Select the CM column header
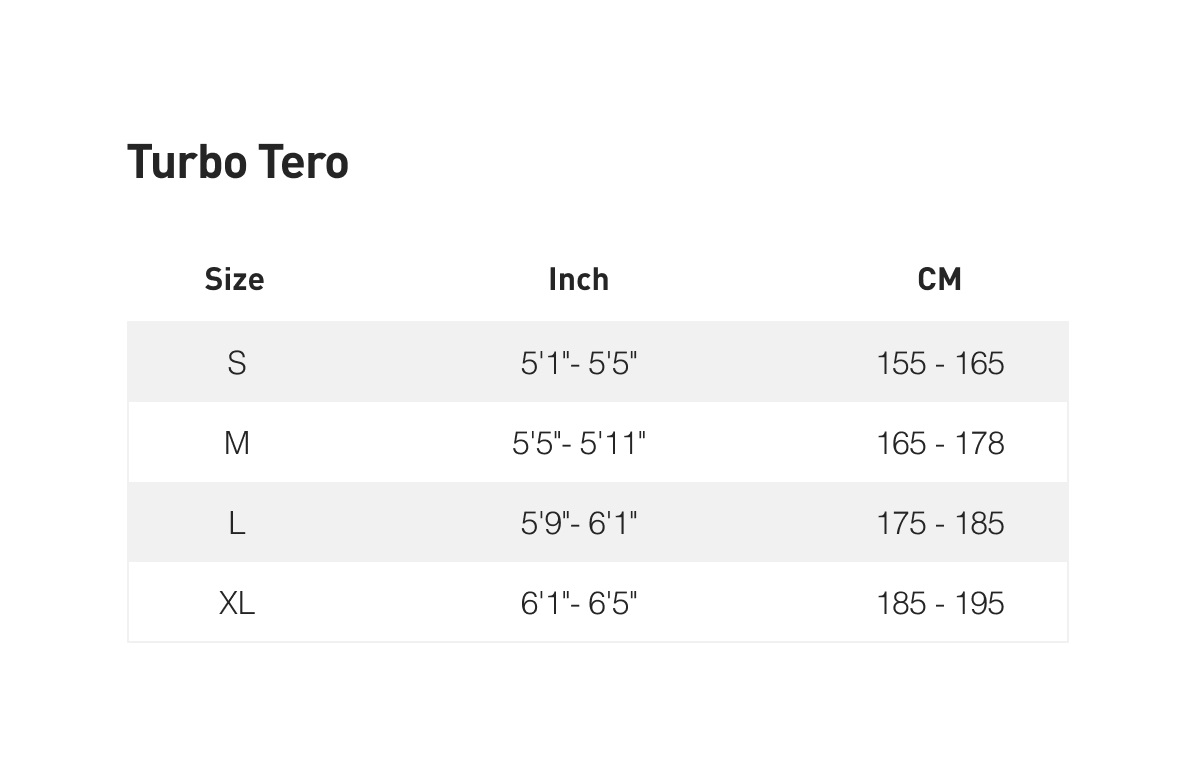Viewport: 1194px width, 782px height. tap(940, 279)
